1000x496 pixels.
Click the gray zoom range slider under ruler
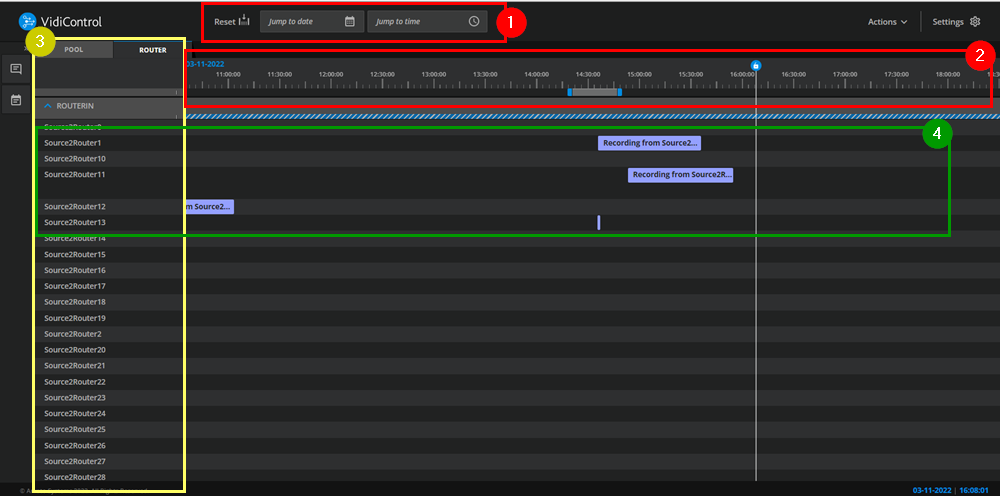point(595,92)
